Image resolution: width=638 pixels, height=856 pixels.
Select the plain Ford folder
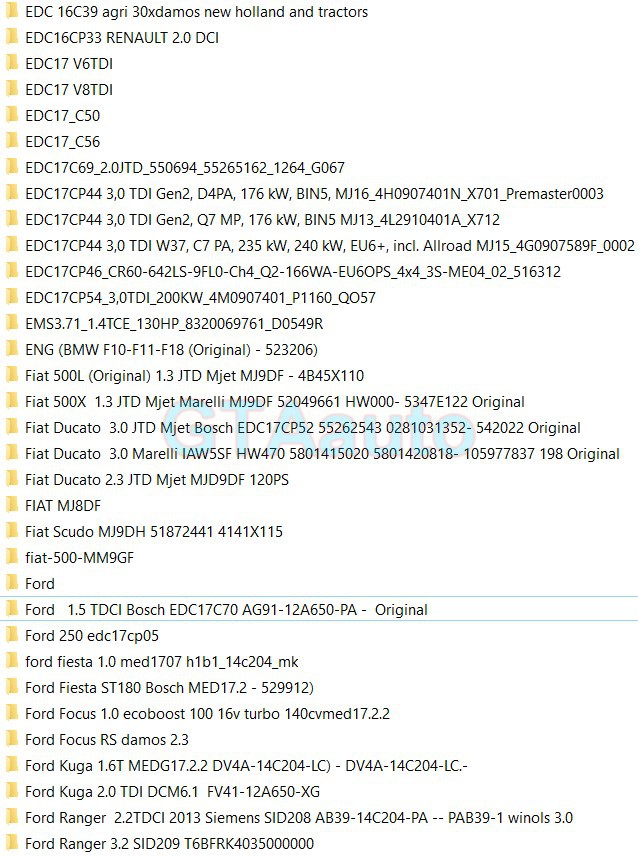tap(40, 583)
